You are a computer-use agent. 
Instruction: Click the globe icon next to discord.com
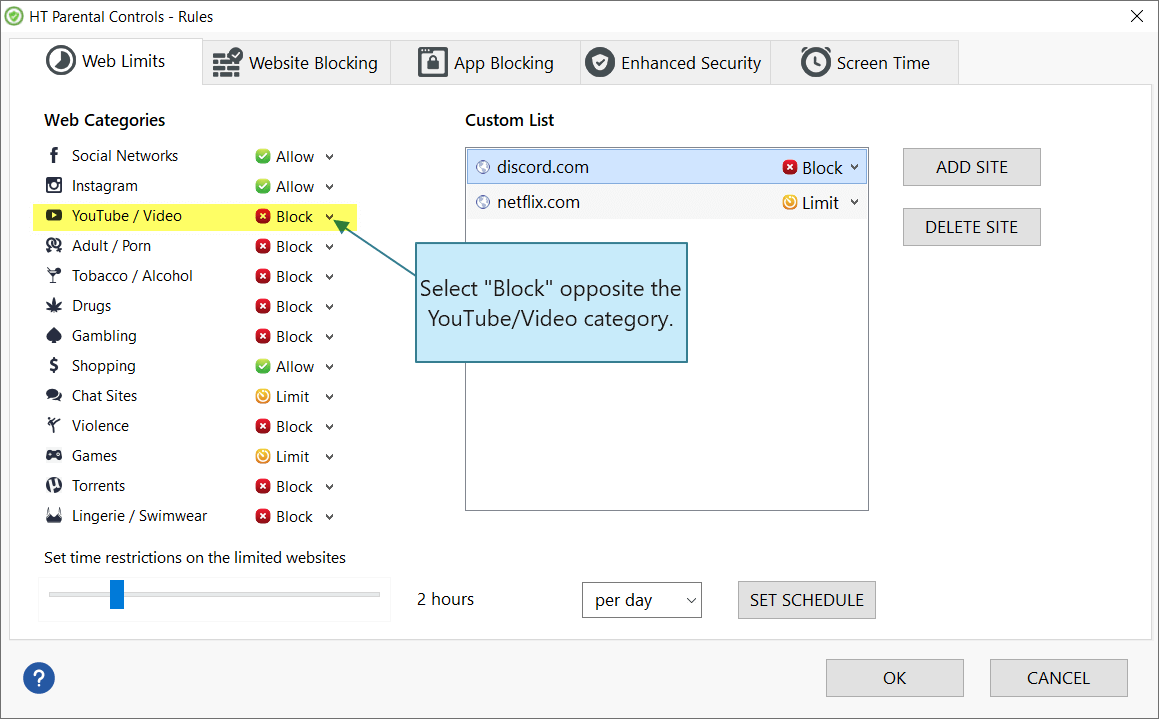point(483,167)
